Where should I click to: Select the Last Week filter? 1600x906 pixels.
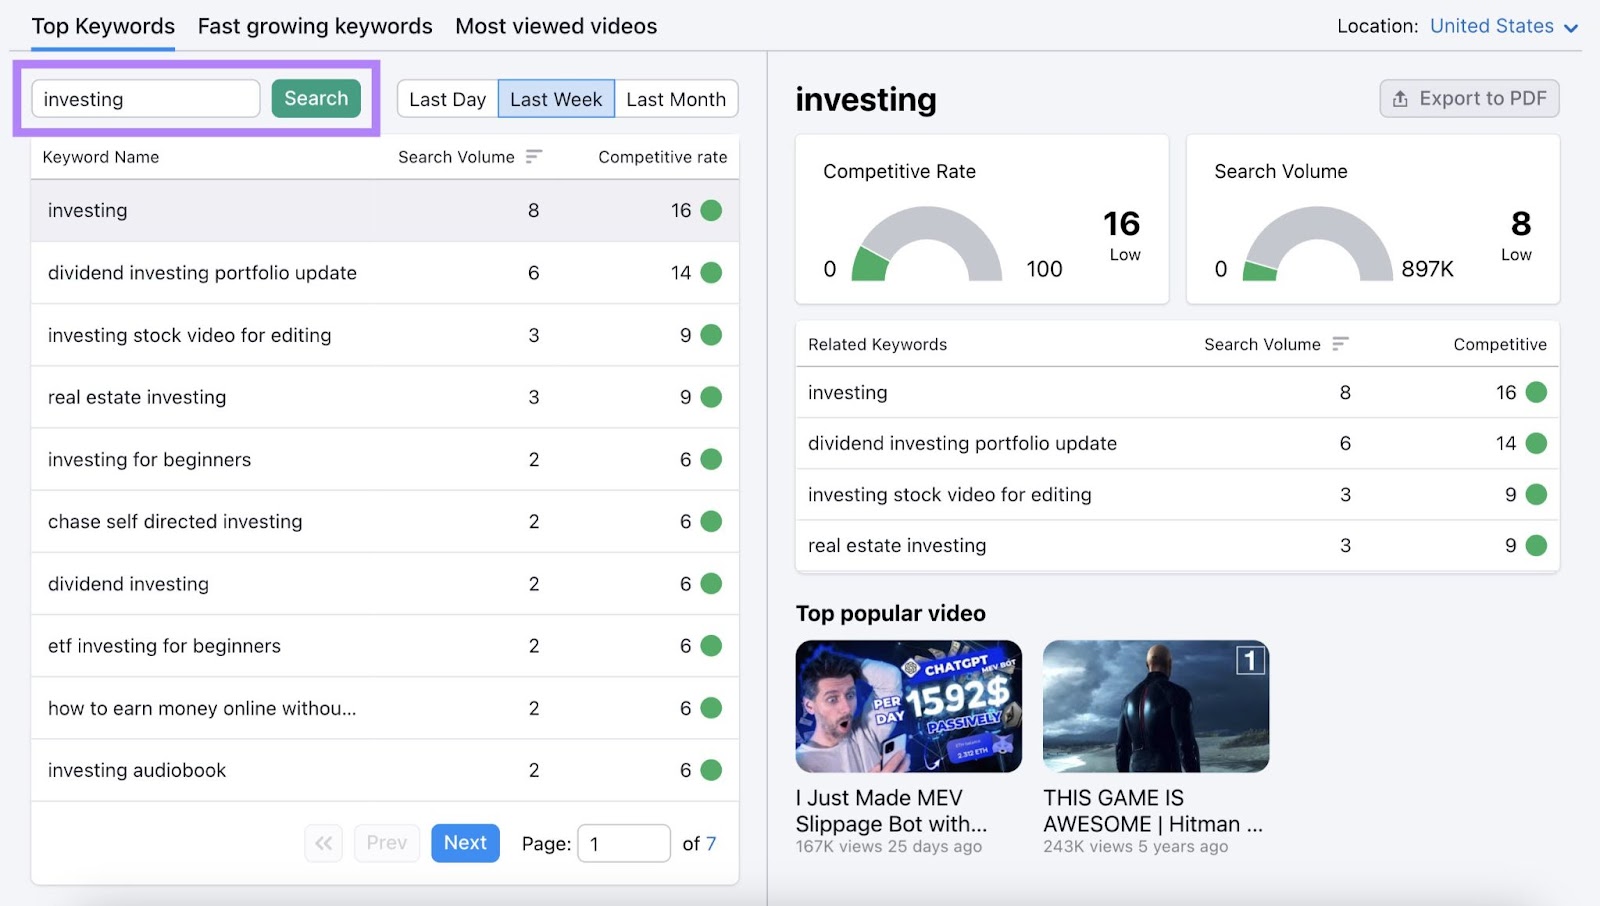coord(555,99)
